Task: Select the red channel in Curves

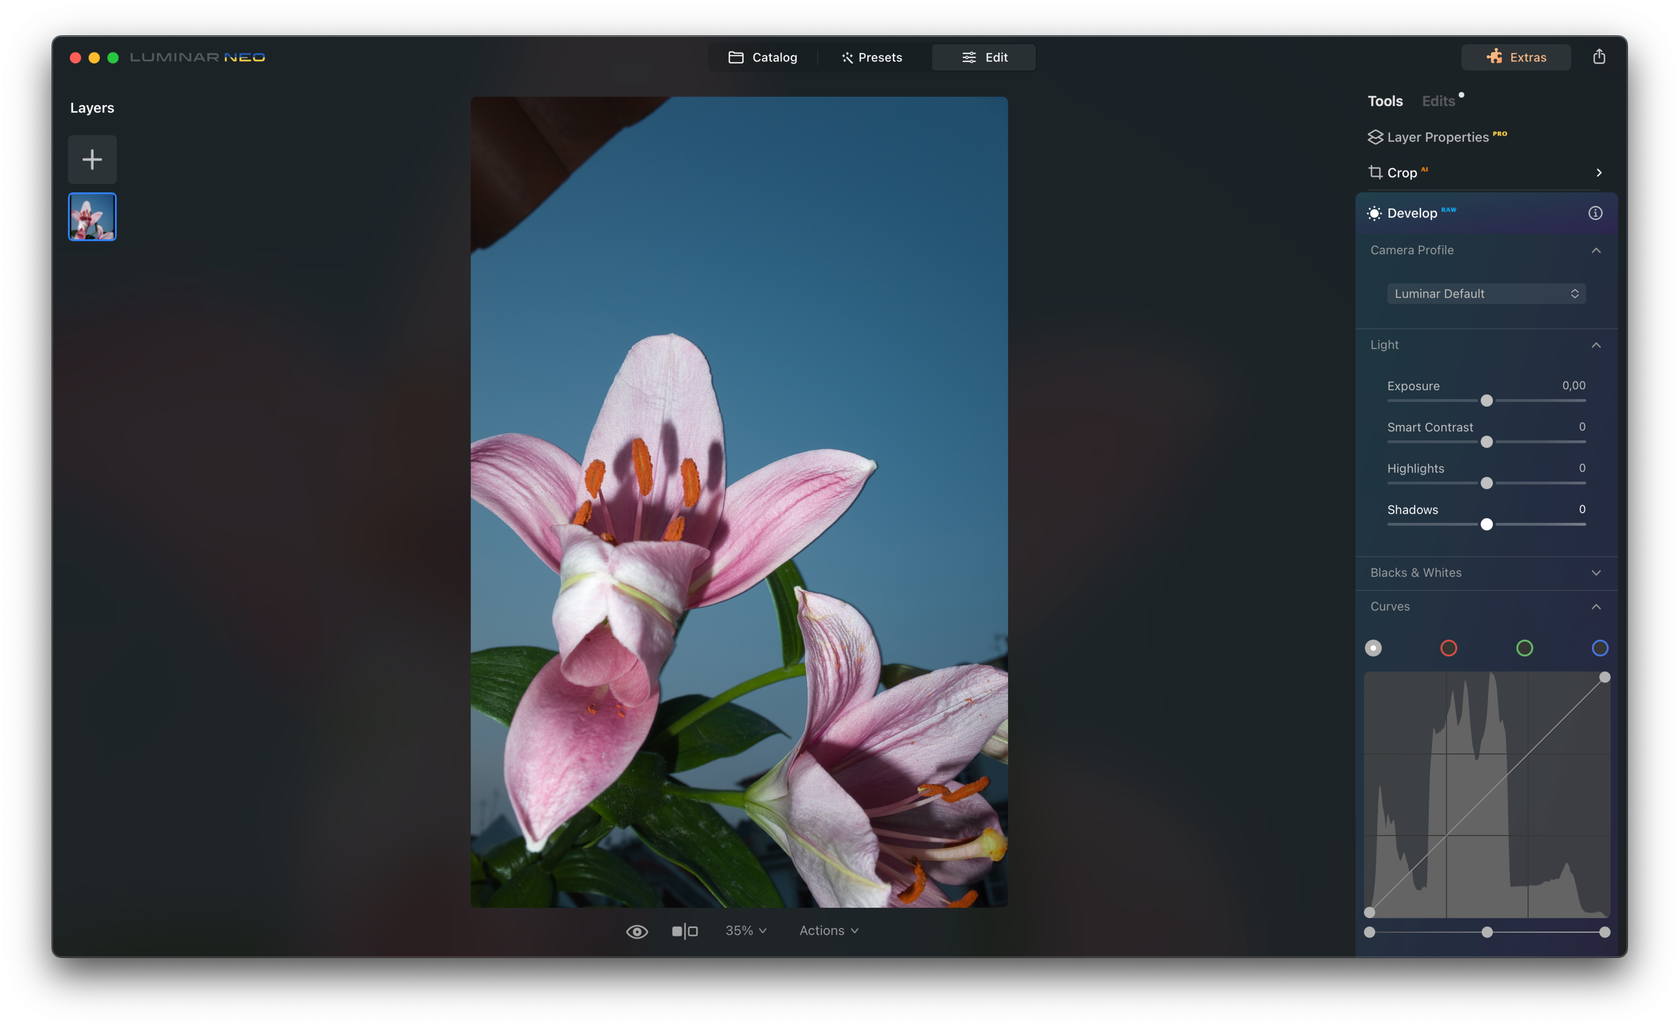Action: pos(1448,647)
